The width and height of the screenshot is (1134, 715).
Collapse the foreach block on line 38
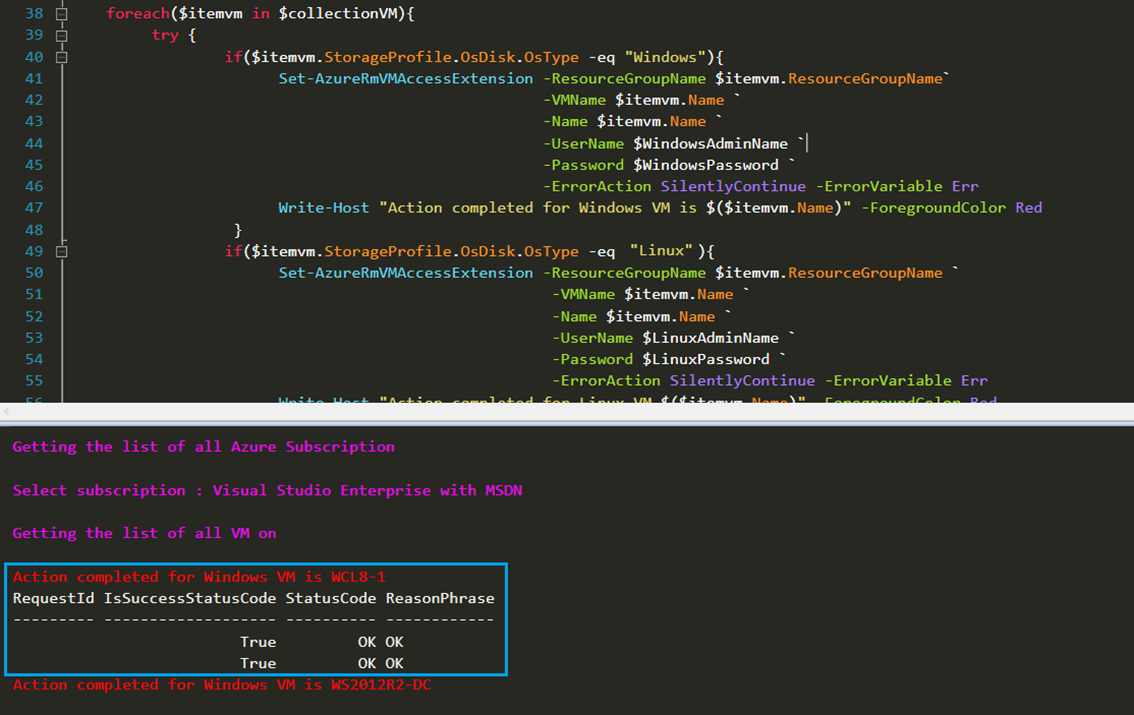click(61, 14)
